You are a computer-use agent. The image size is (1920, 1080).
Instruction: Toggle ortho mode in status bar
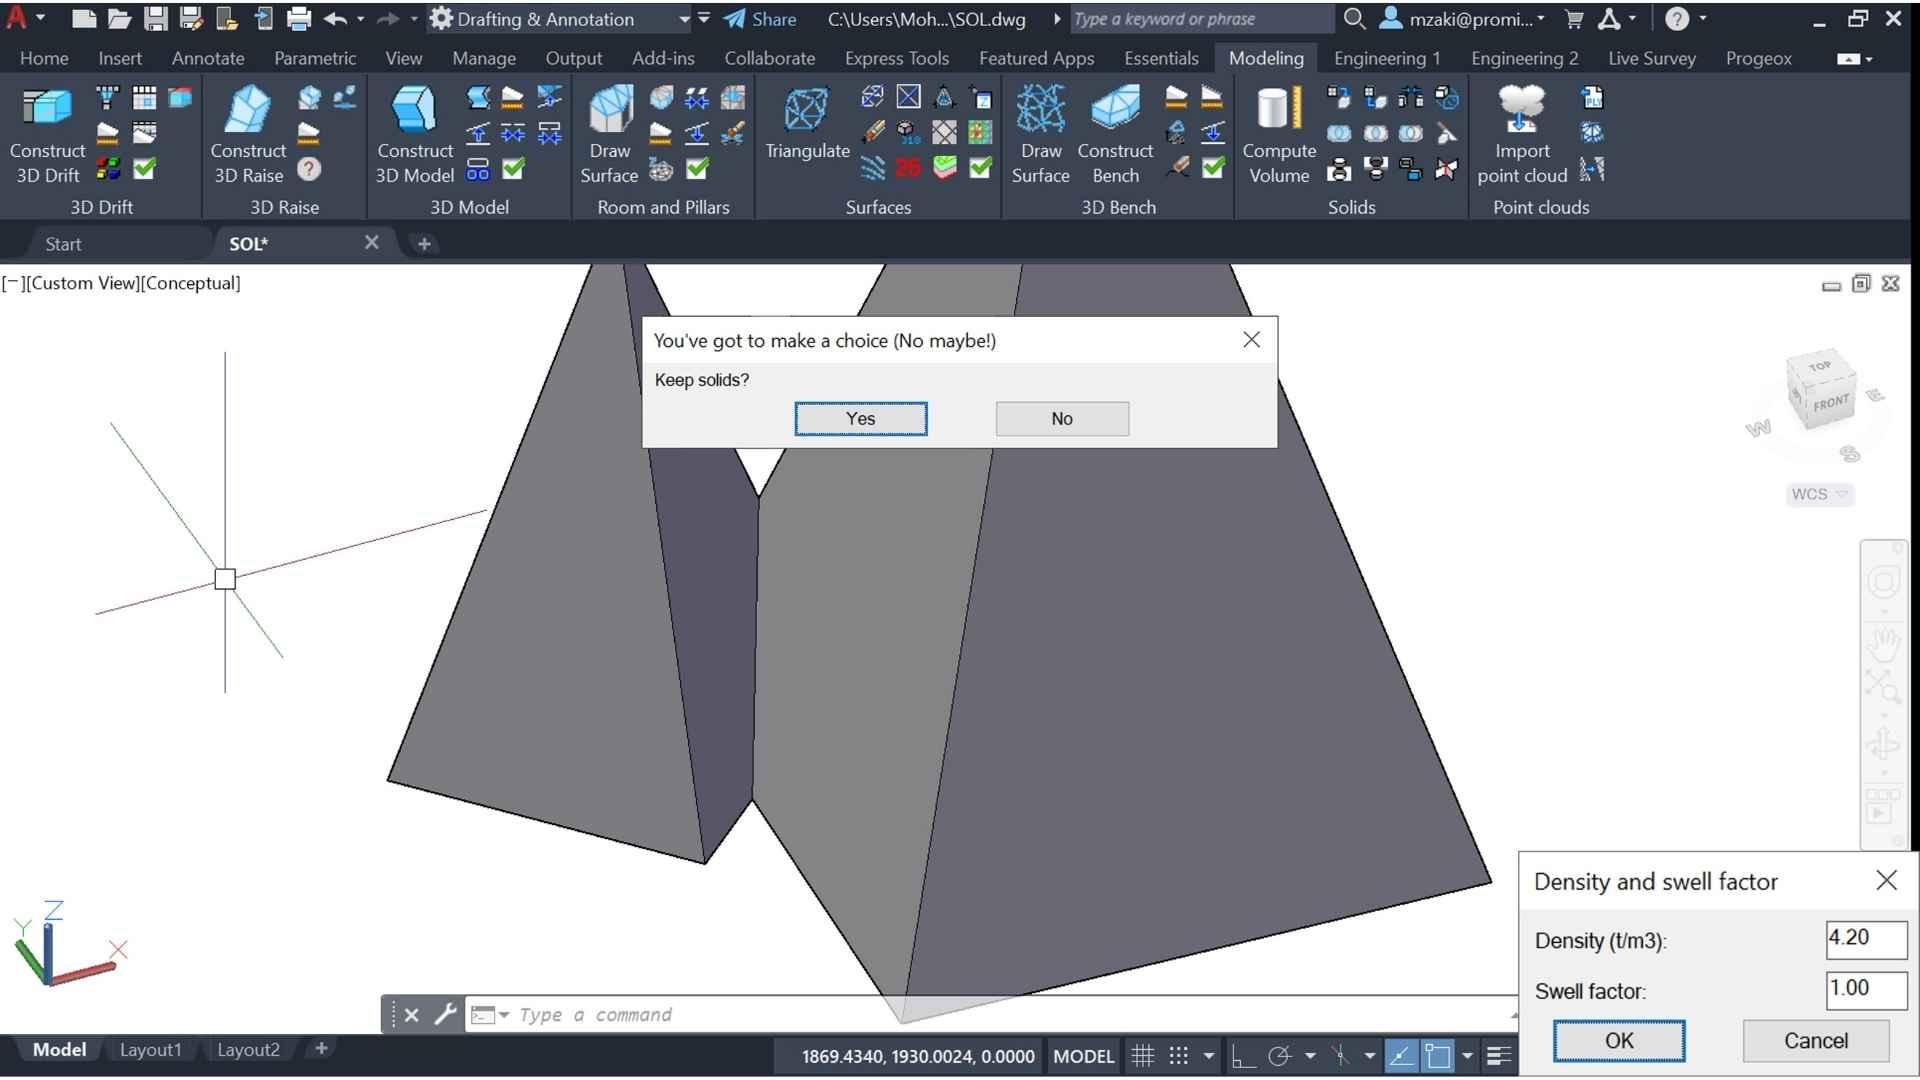1243,1056
